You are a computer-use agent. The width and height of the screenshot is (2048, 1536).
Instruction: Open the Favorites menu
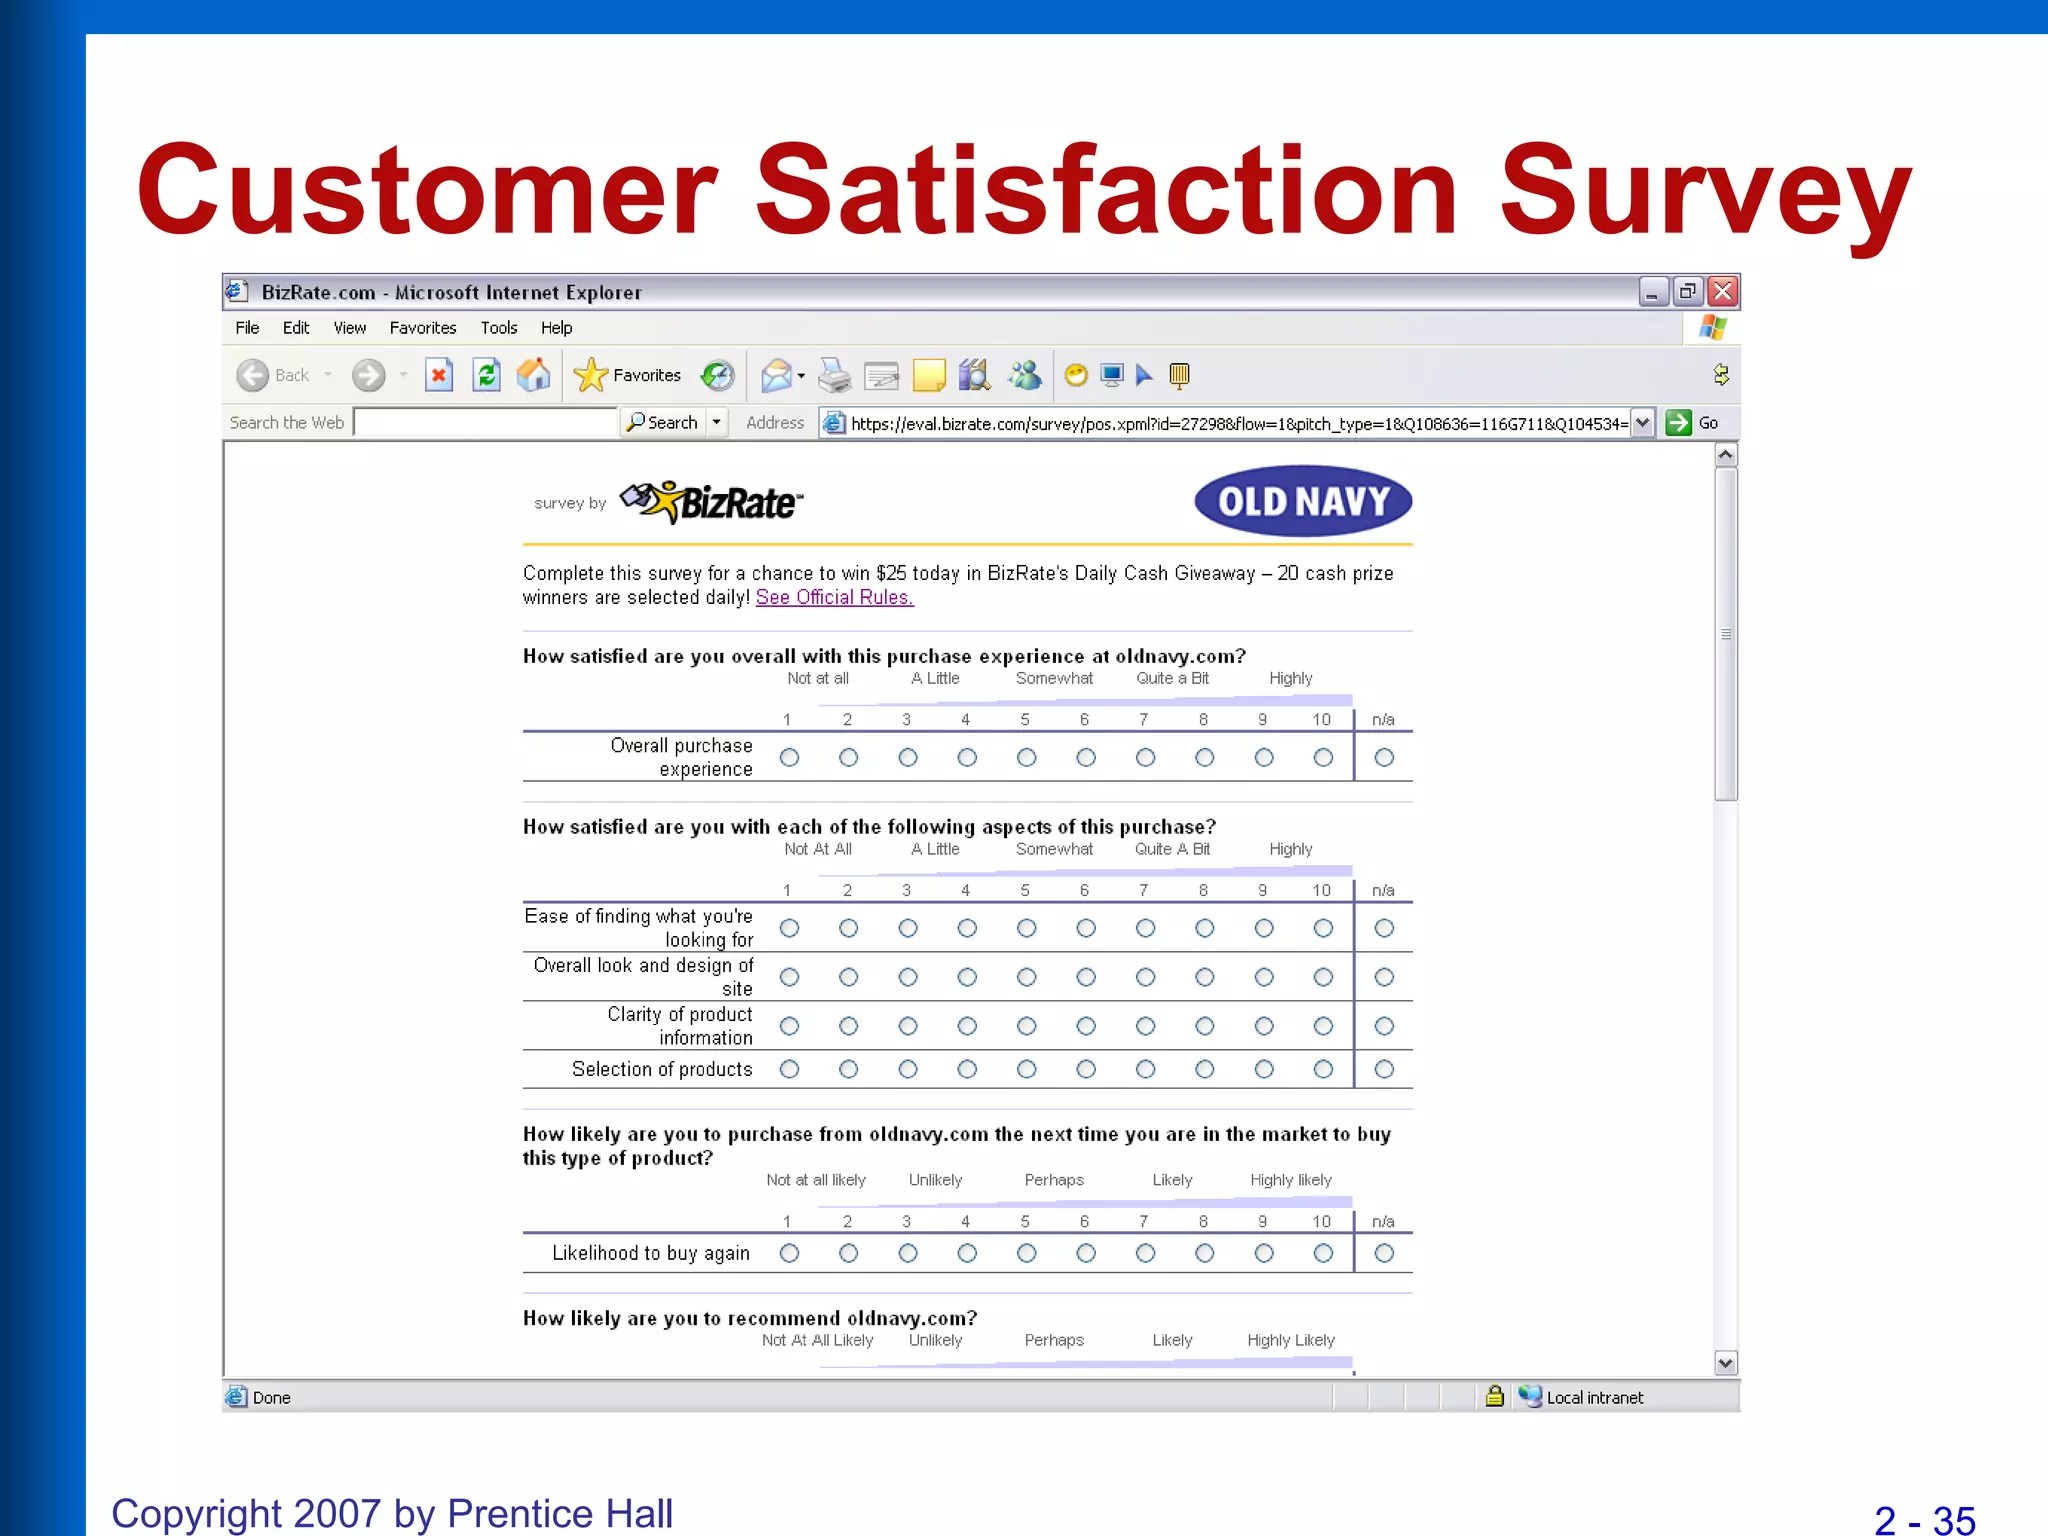coord(423,328)
